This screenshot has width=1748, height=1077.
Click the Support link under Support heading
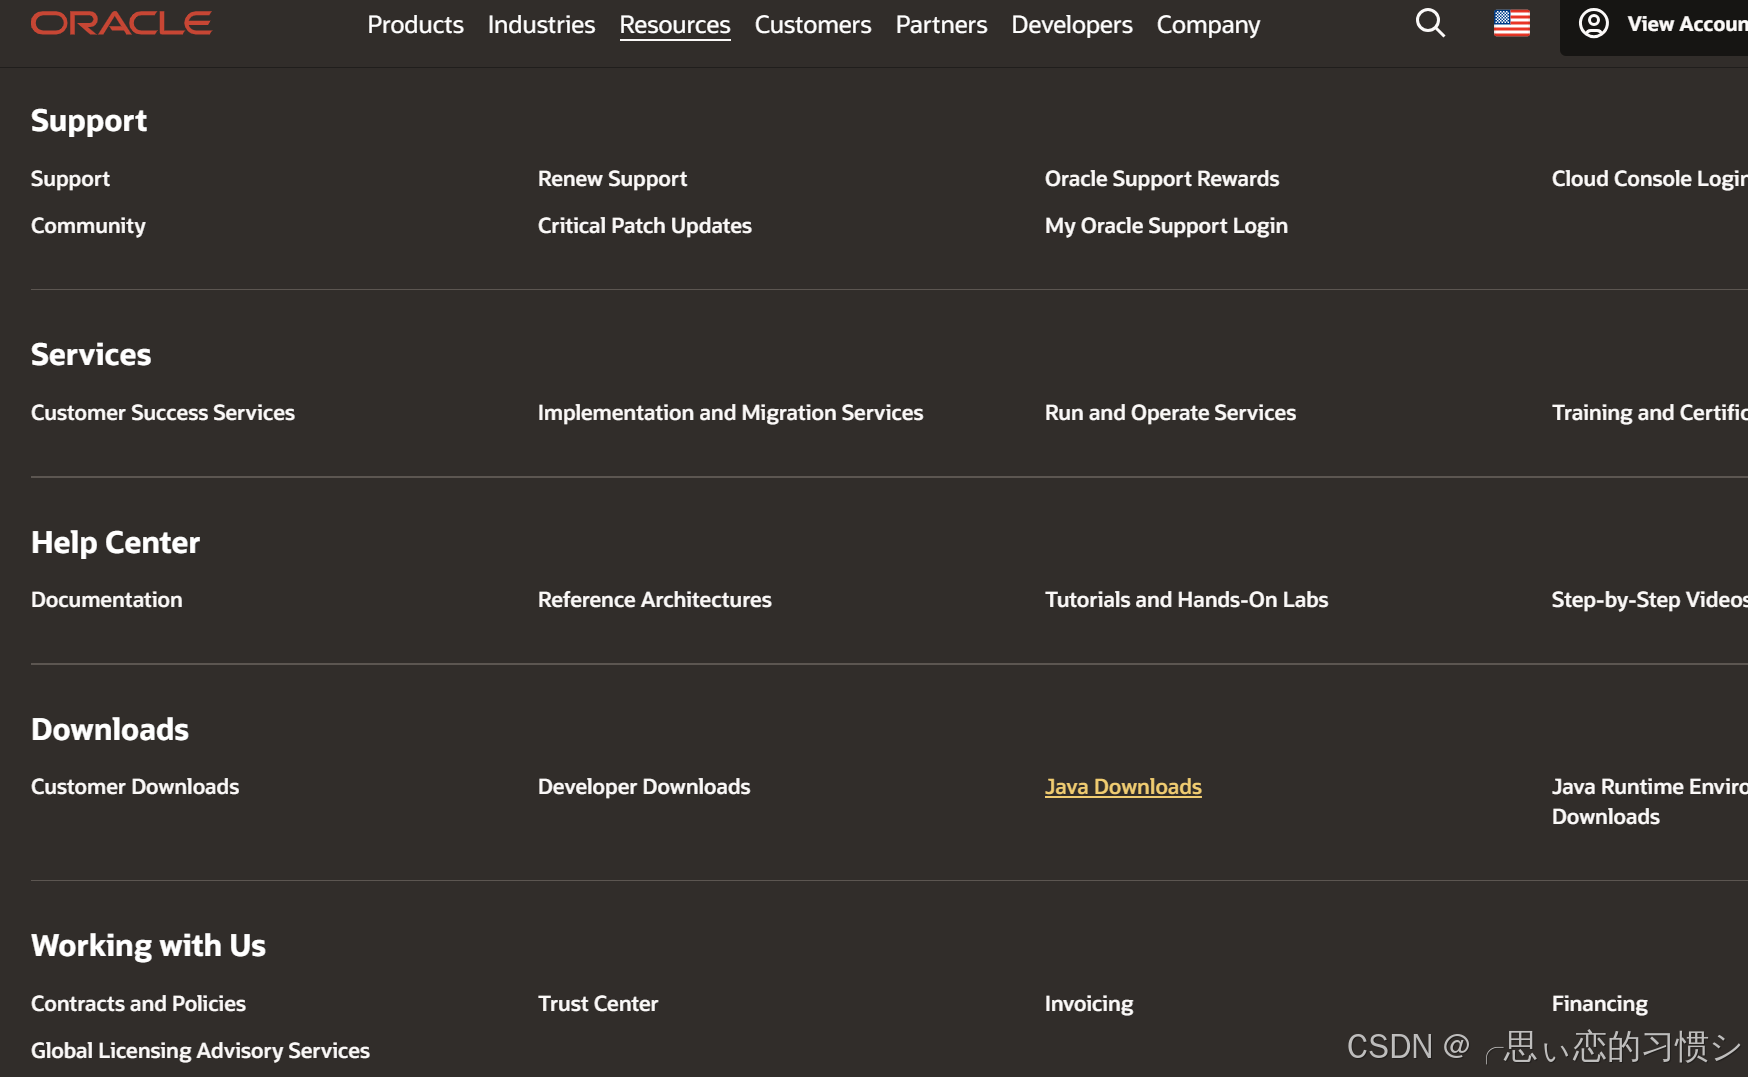point(70,179)
